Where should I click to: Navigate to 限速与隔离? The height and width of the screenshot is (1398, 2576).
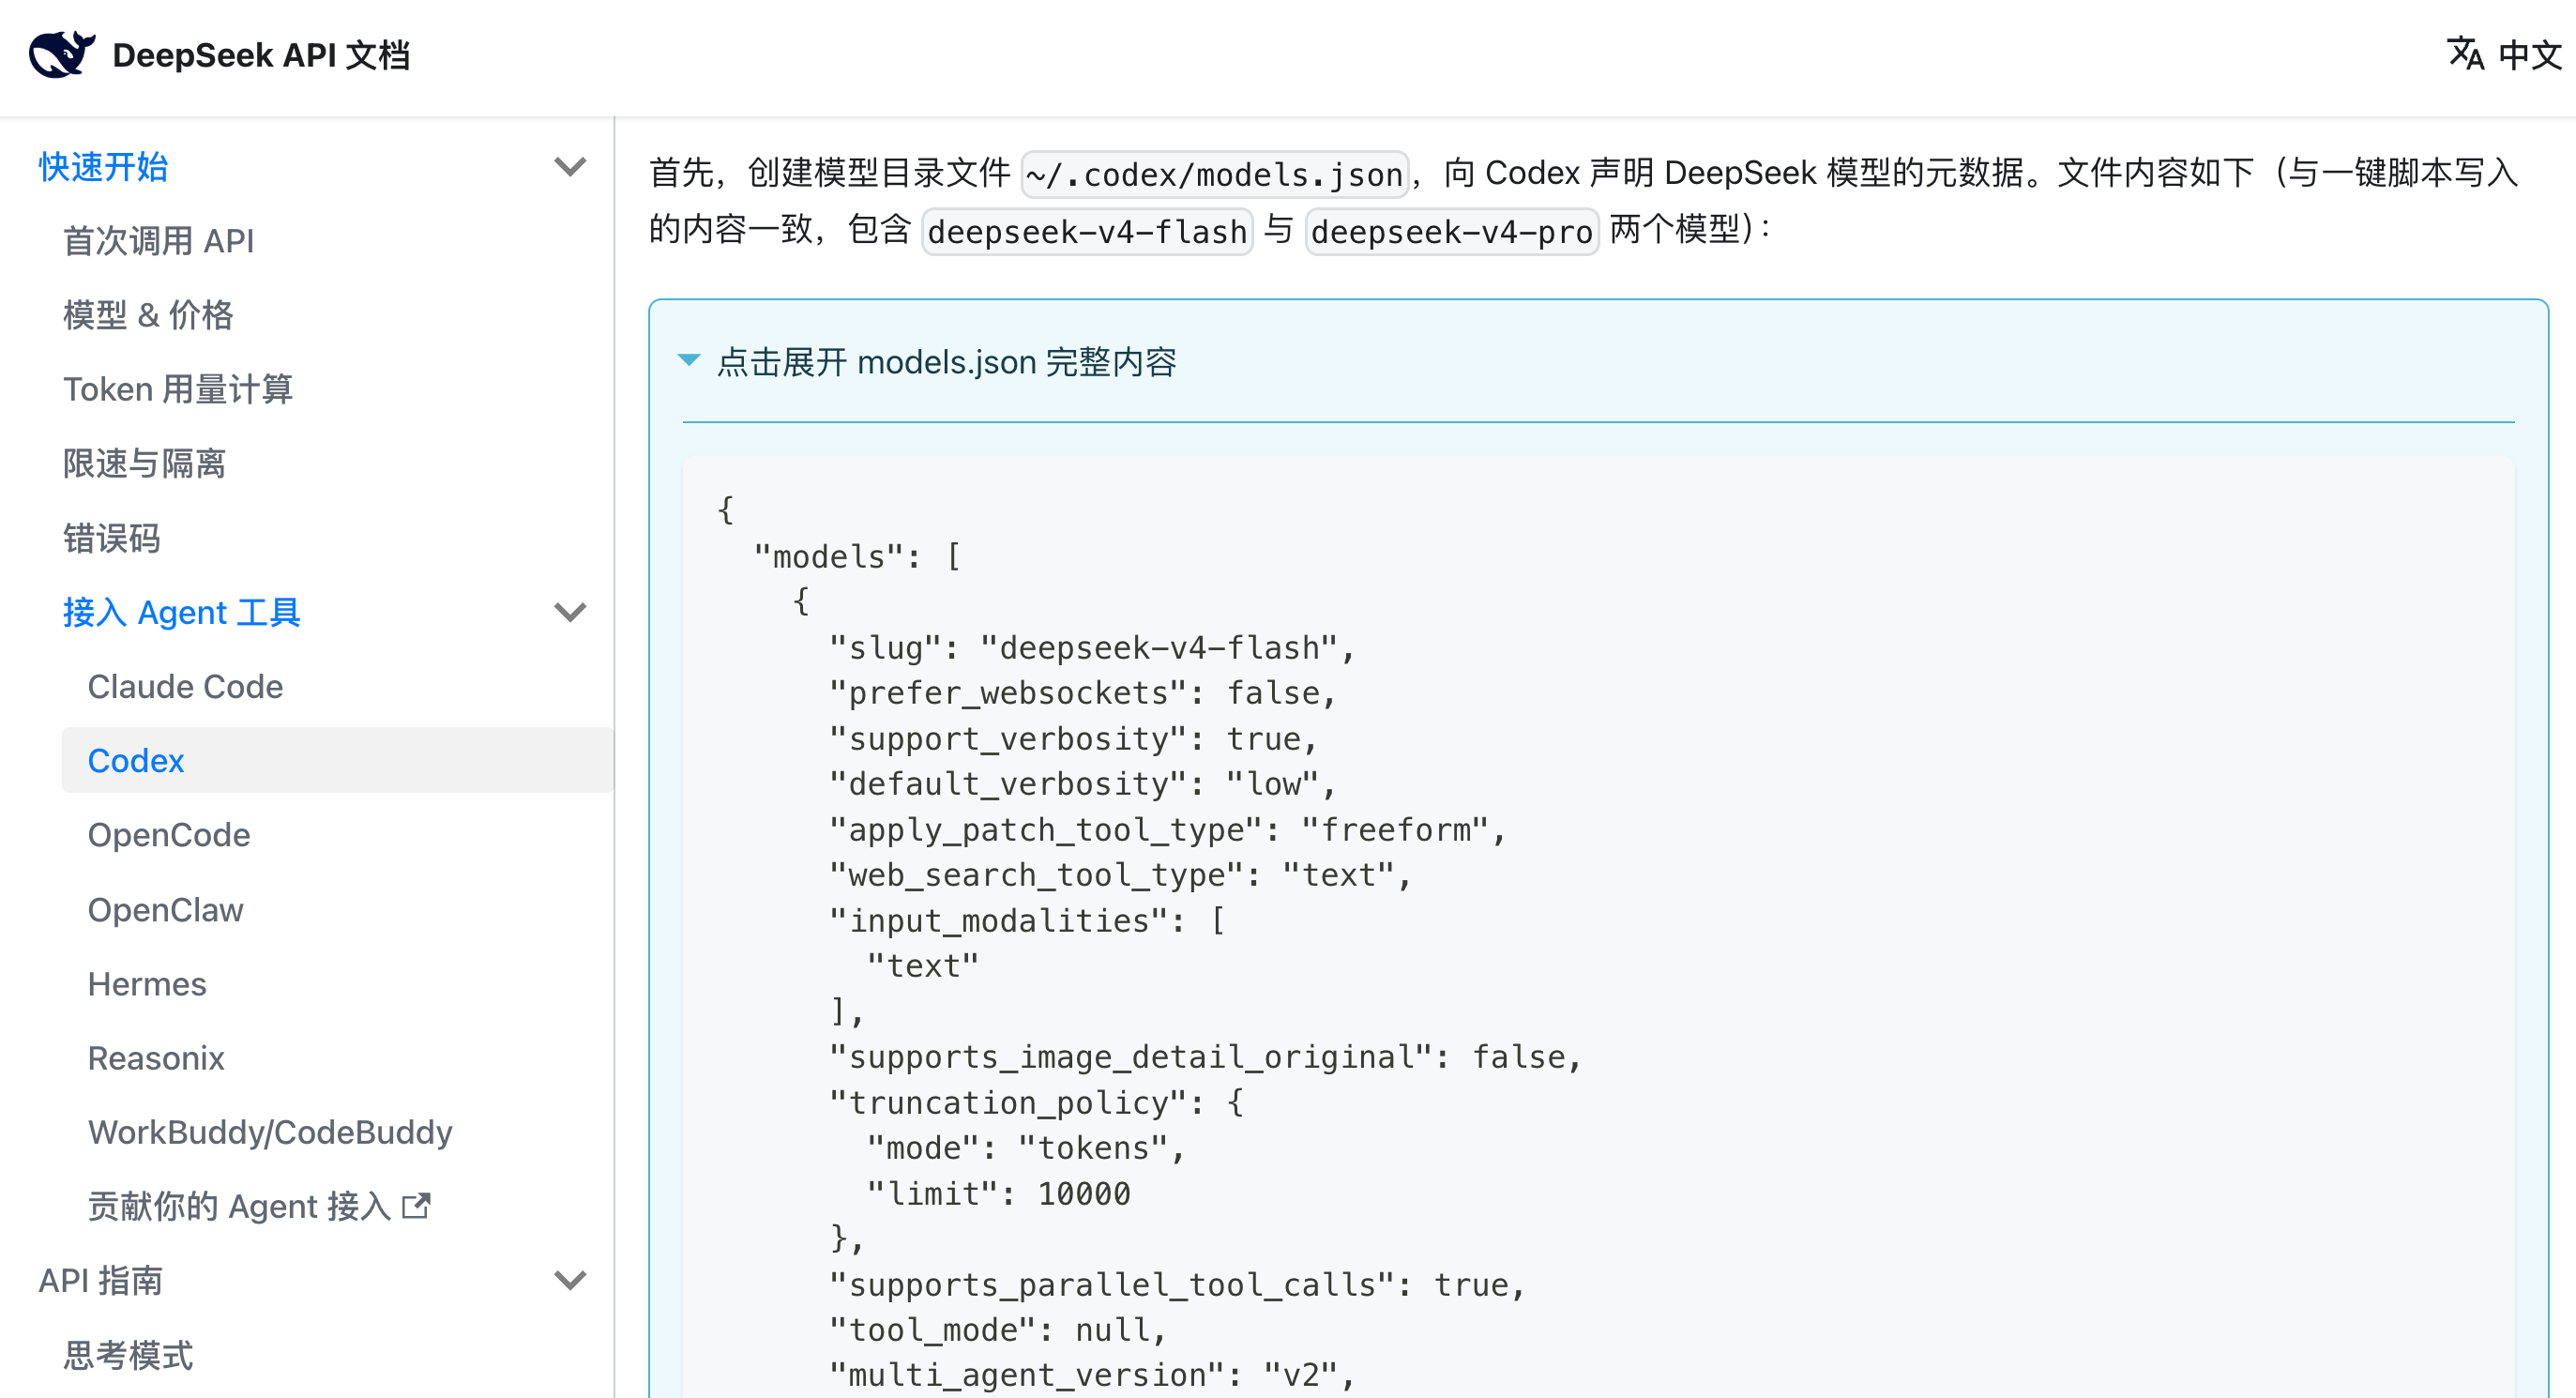(x=144, y=463)
